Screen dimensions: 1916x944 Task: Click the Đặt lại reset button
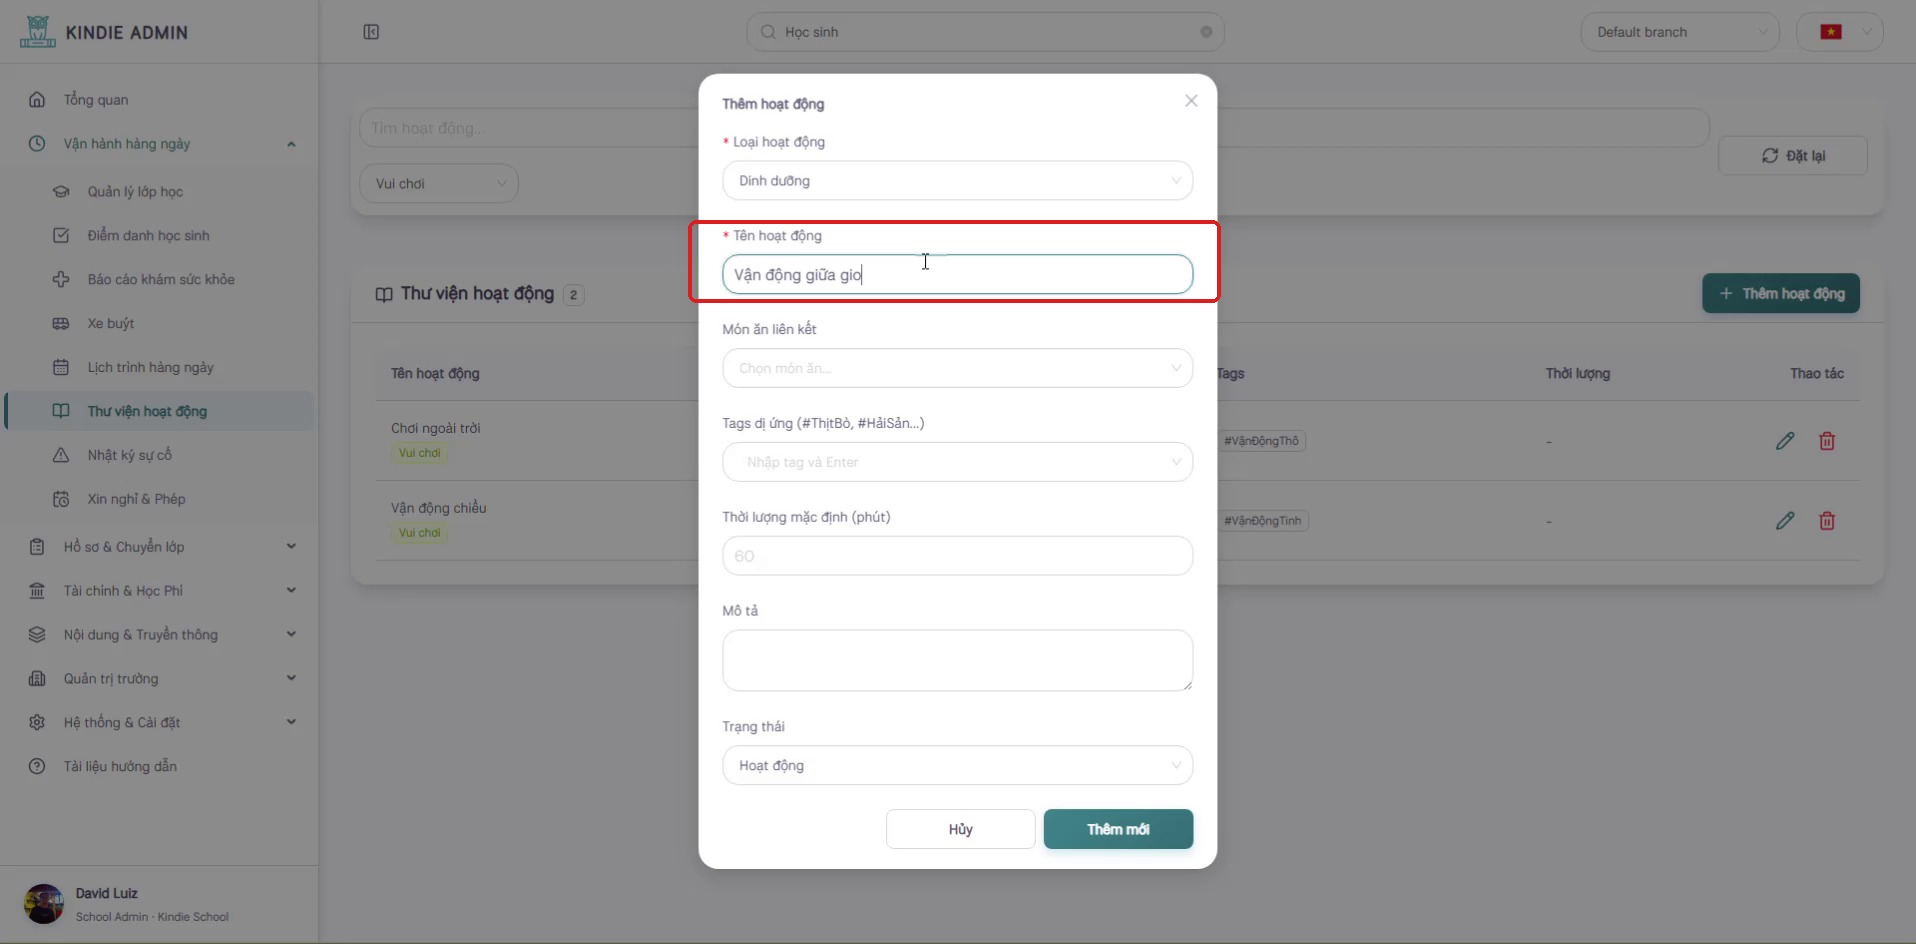1792,156
